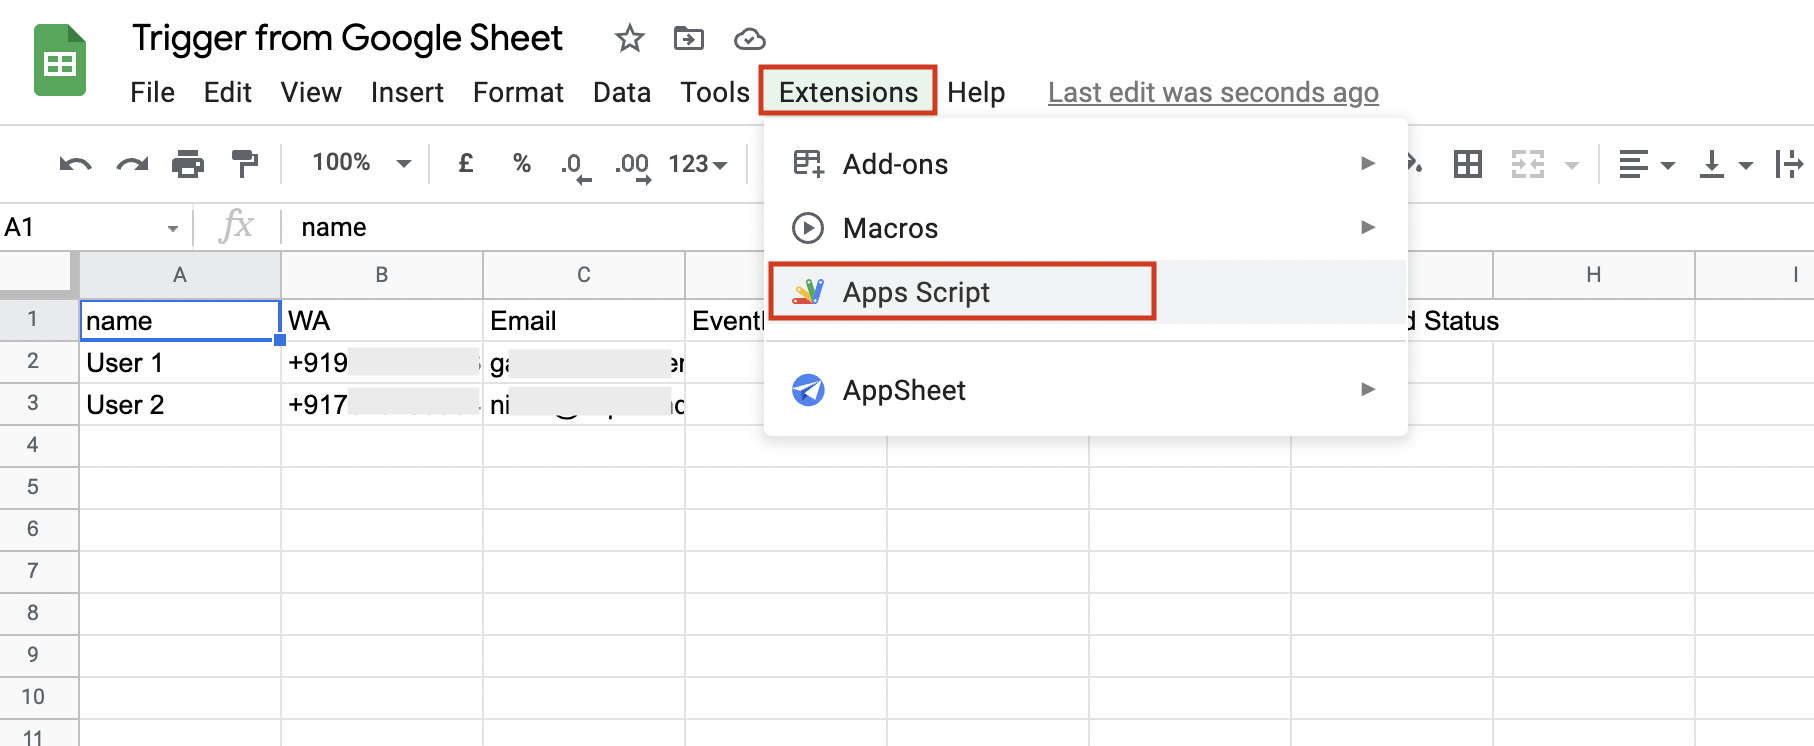The image size is (1814, 746).
Task: Open the Data menu
Action: pyautogui.click(x=621, y=92)
